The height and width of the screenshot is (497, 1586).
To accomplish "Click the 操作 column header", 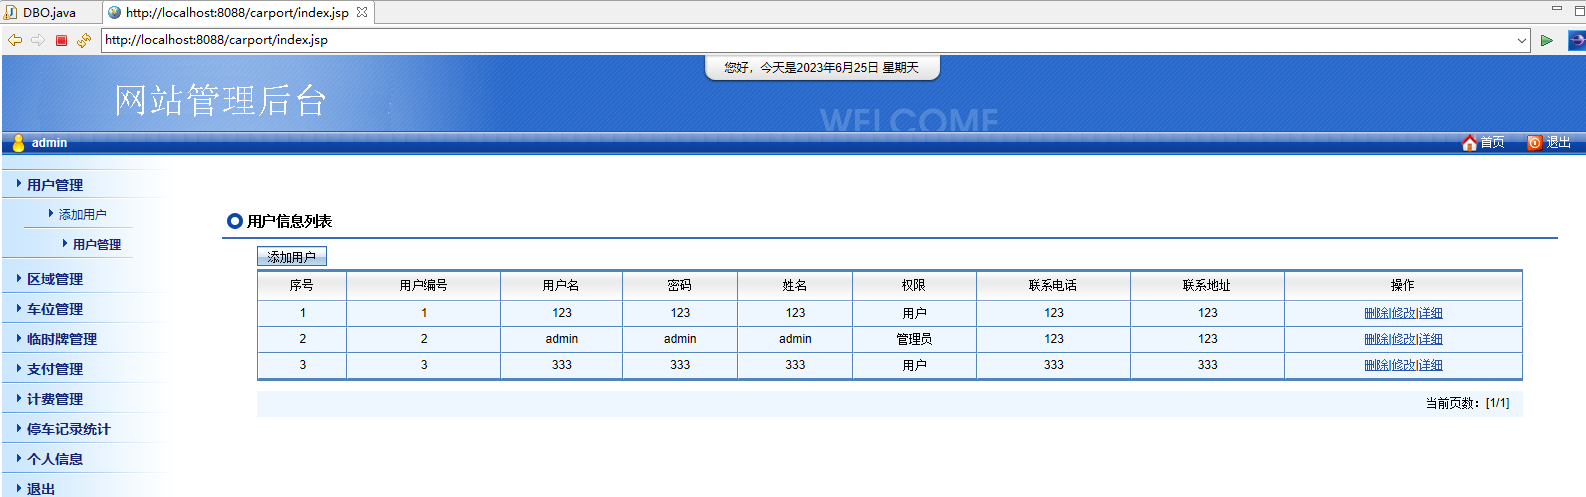I will tap(1403, 285).
